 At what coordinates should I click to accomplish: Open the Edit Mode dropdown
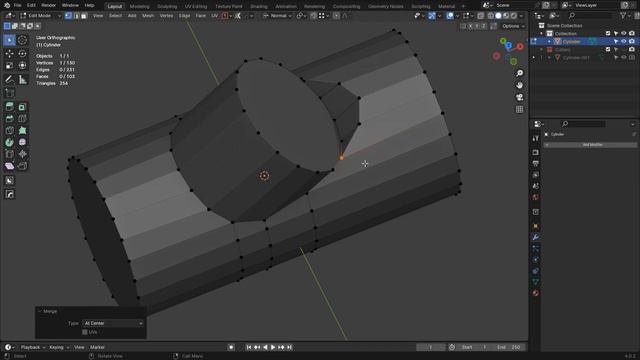tap(40, 16)
